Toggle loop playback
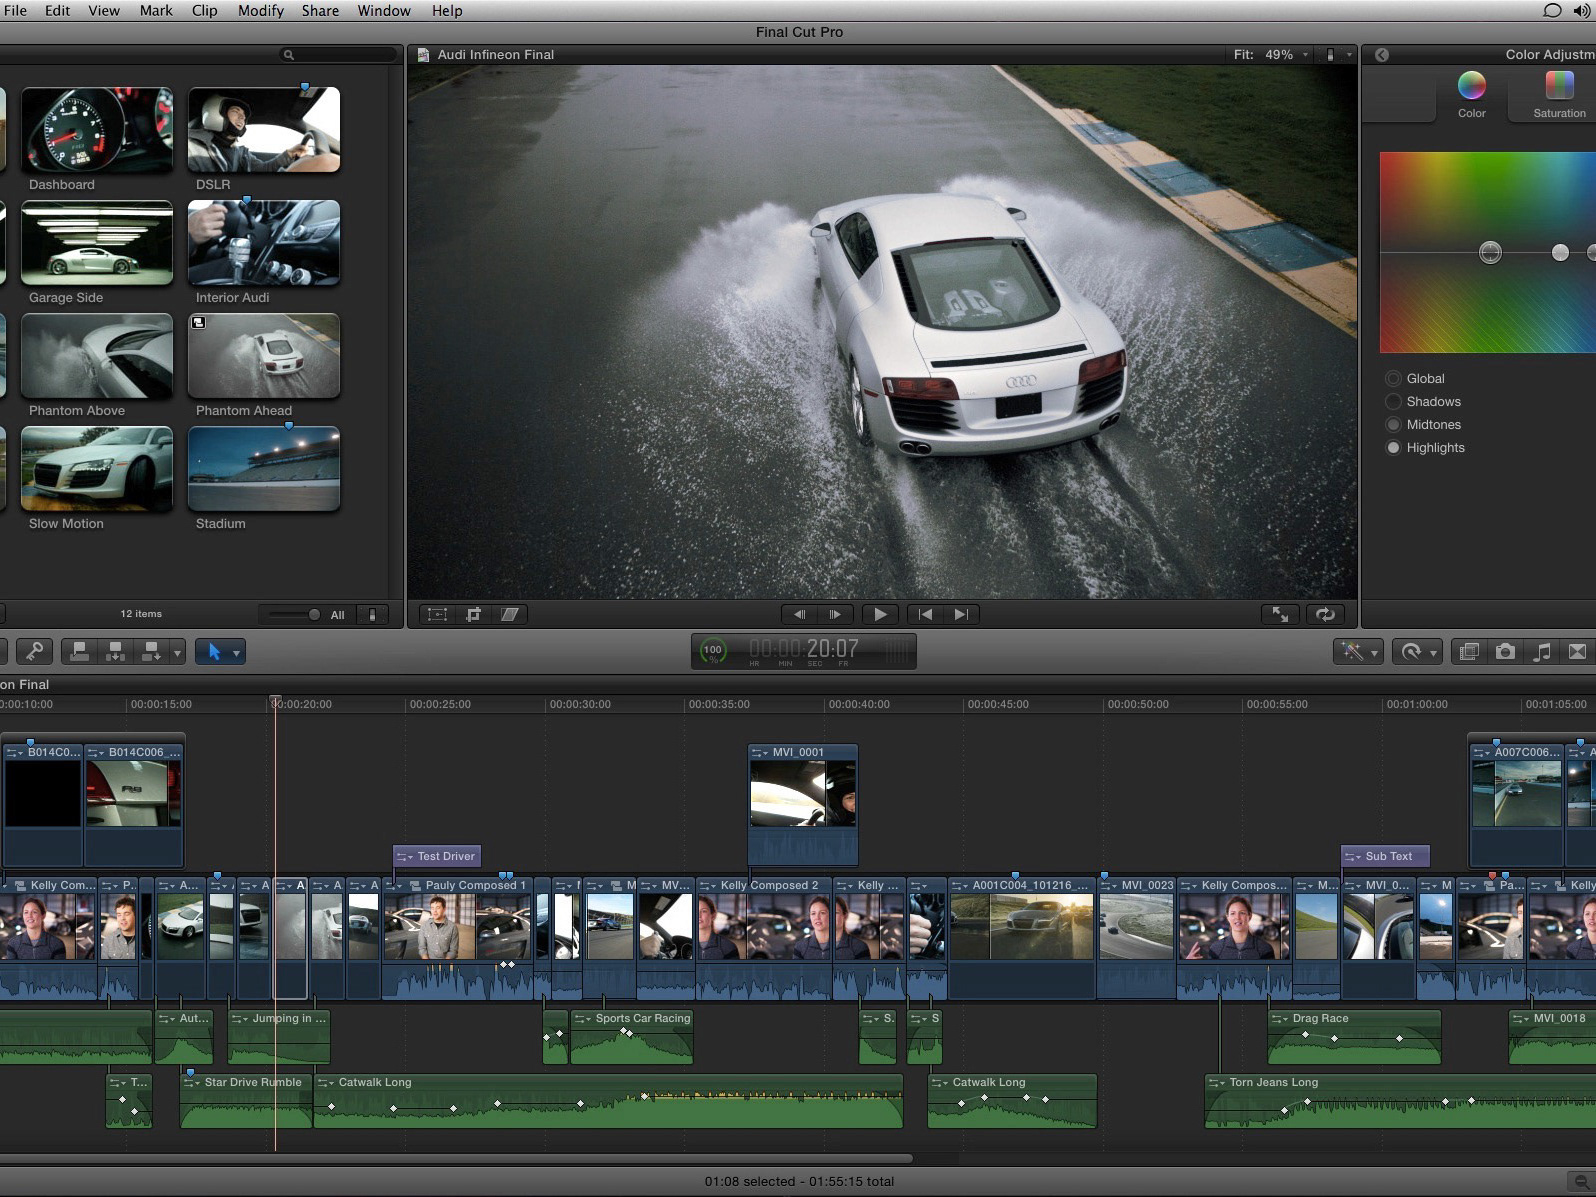 (1325, 614)
